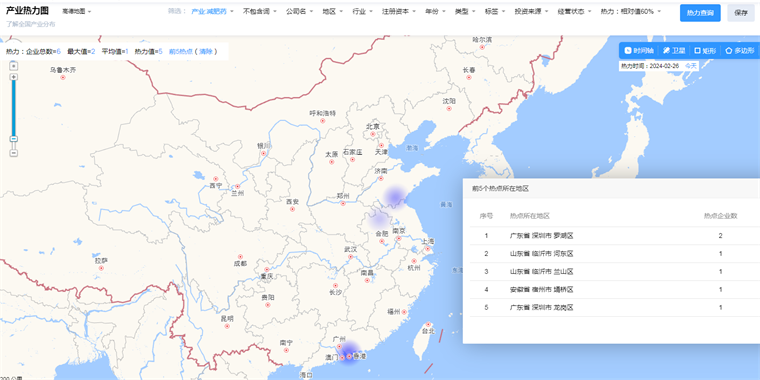Click the 前5热点 link
Screen dimensions: 760x380
click(181, 51)
